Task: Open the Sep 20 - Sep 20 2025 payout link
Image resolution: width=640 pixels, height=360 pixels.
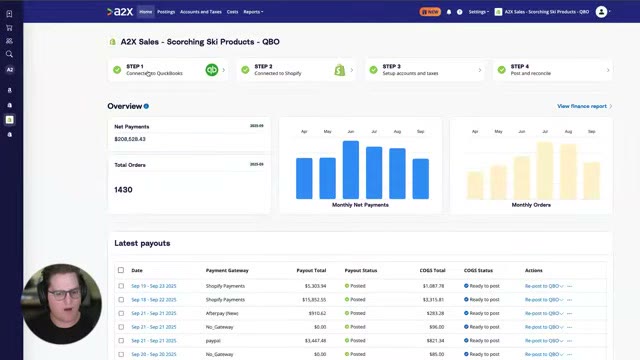Action: (154, 354)
